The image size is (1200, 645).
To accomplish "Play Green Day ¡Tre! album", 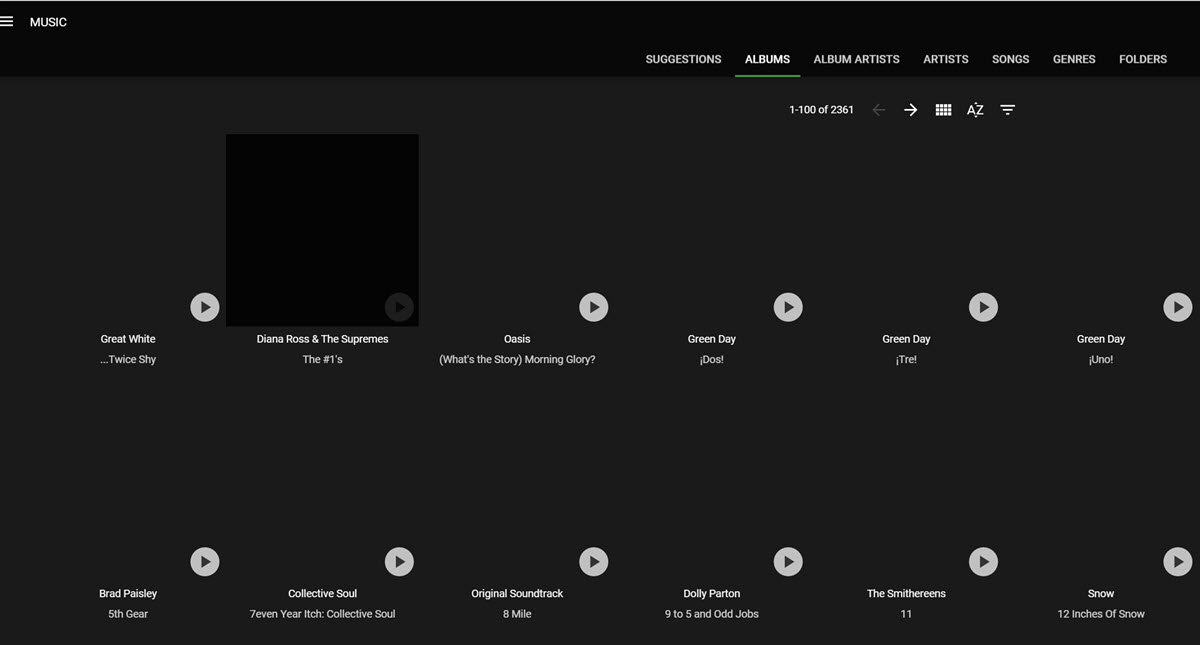I will [x=983, y=307].
